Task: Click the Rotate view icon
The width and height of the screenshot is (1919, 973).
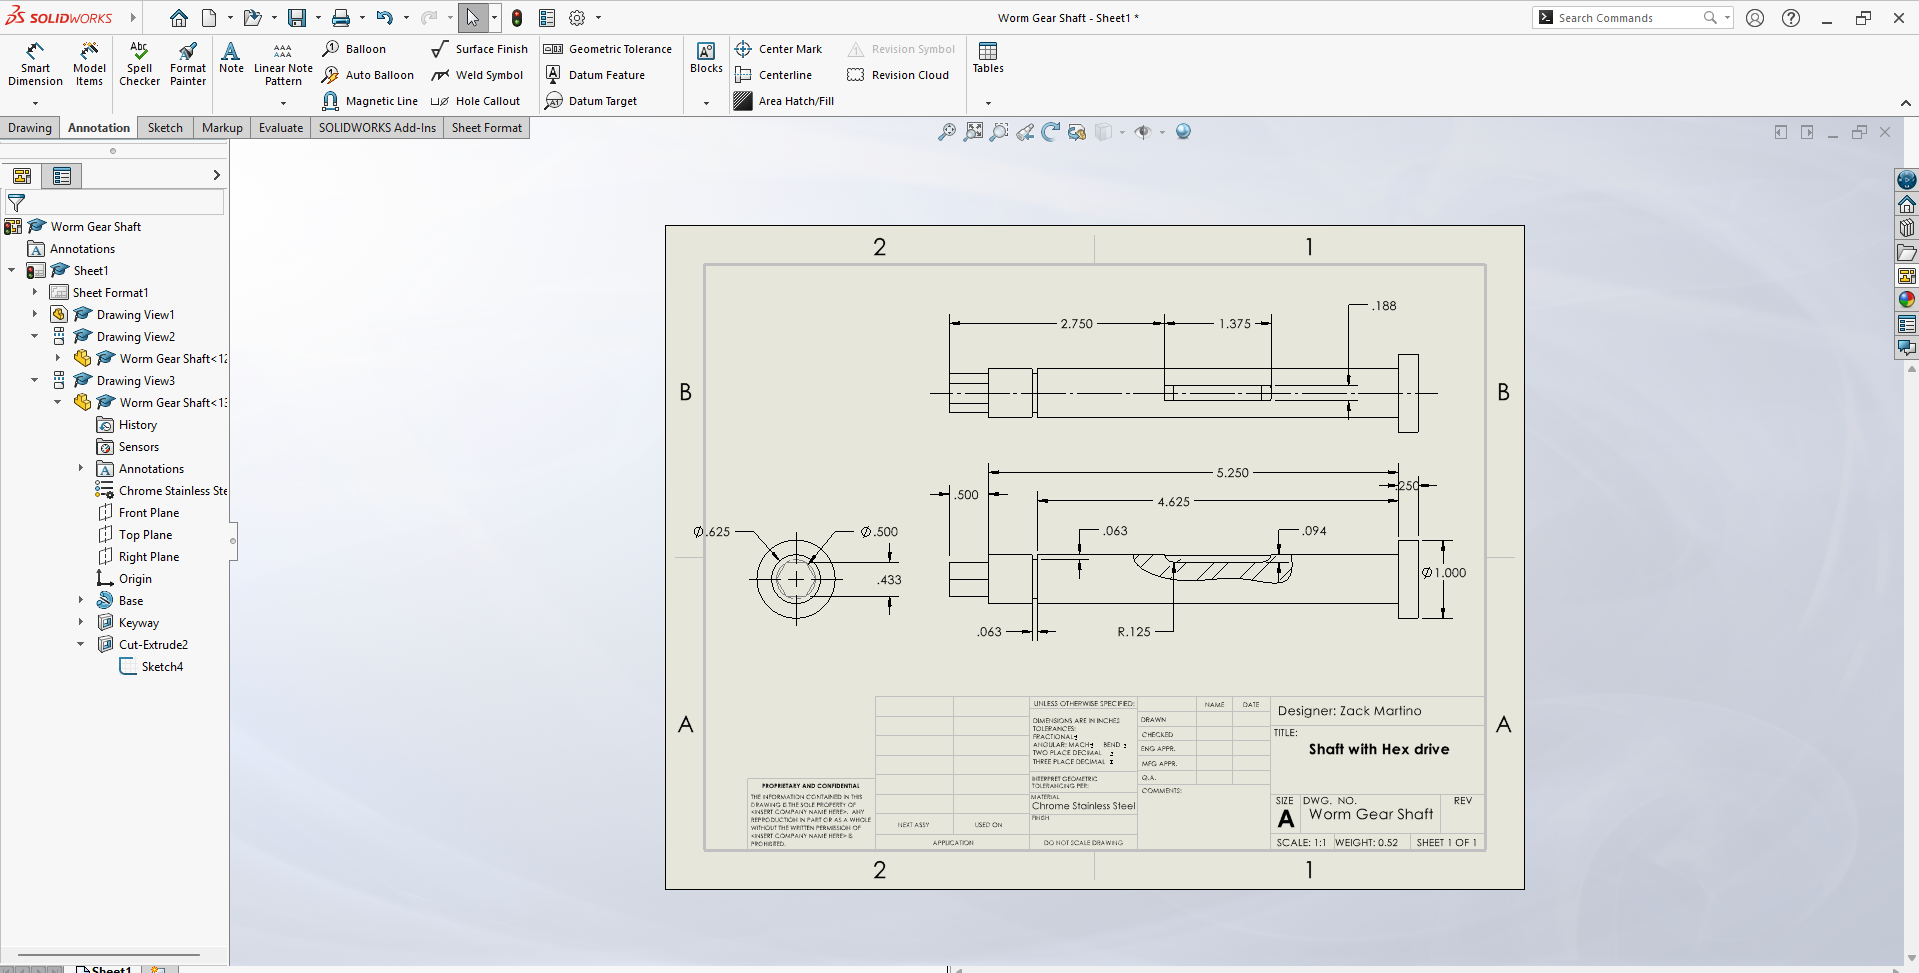Action: click(1051, 132)
